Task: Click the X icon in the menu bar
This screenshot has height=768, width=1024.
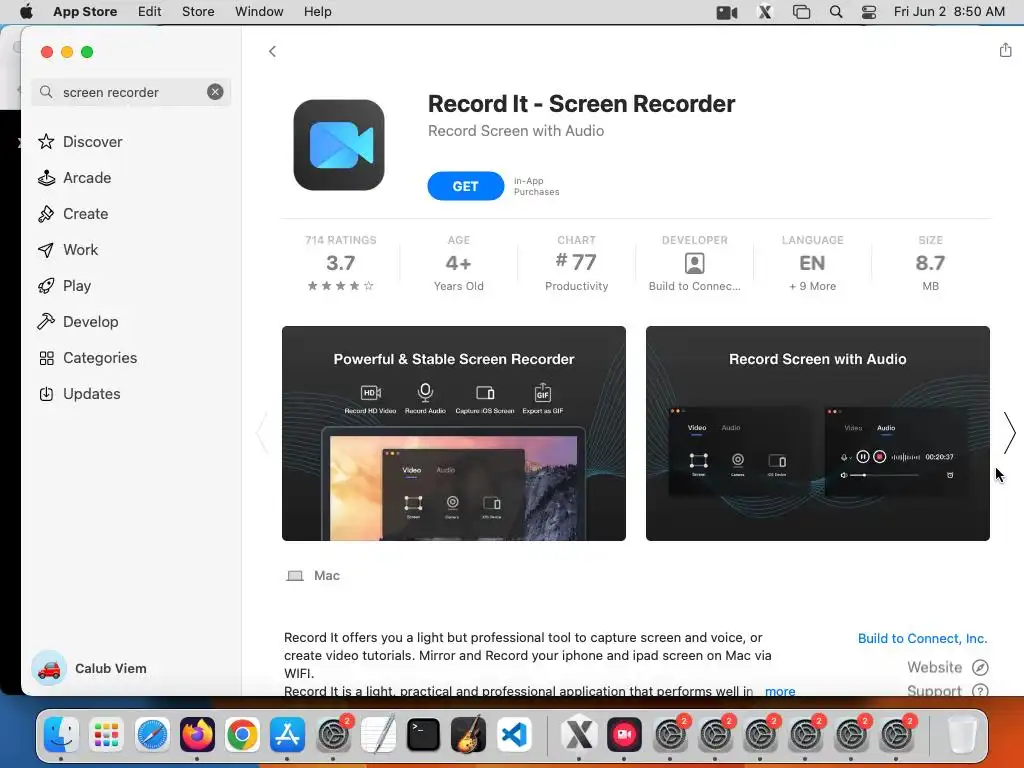Action: coord(765,12)
